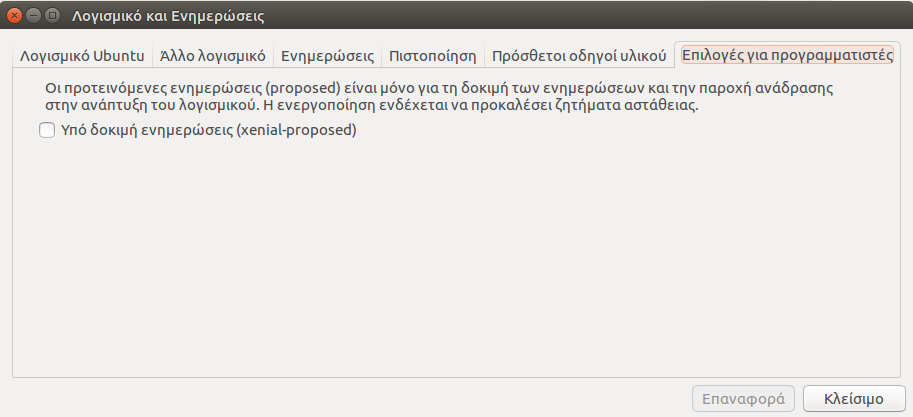Open the Άλλο λογισμικό tab
913x417 pixels.
213,55
